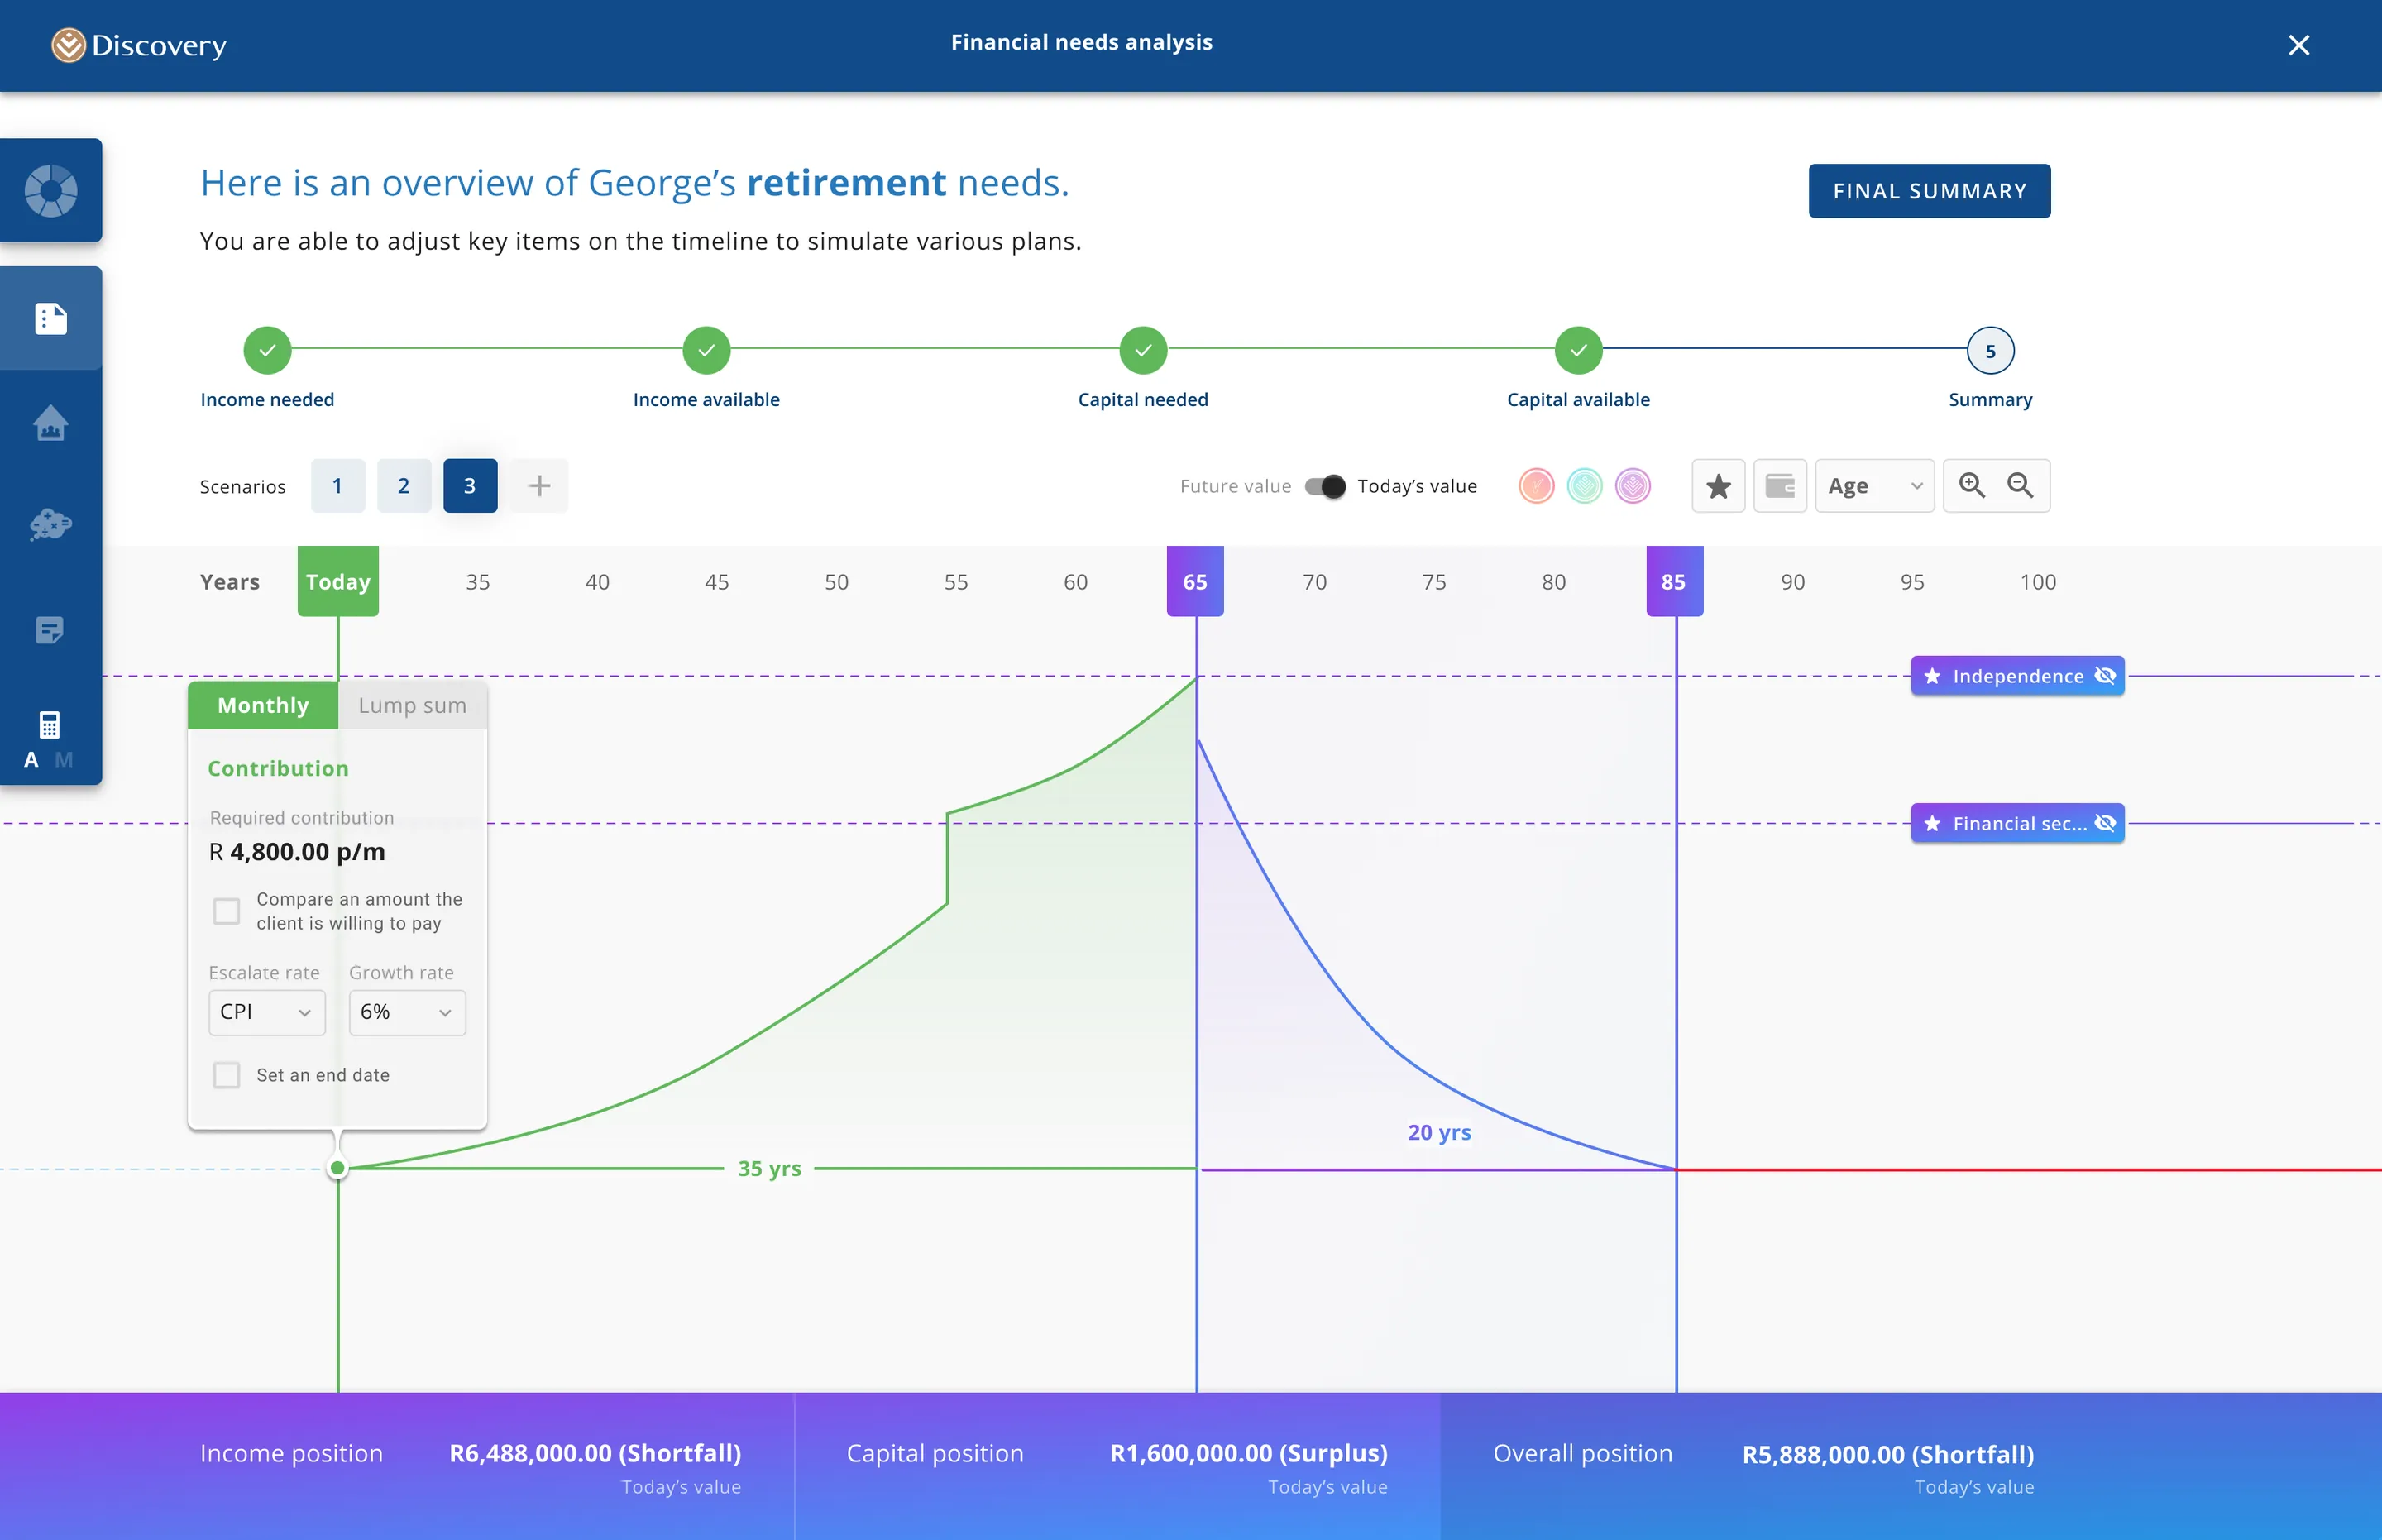Select scenario 3
The width and height of the screenshot is (2382, 1540).
click(470, 486)
